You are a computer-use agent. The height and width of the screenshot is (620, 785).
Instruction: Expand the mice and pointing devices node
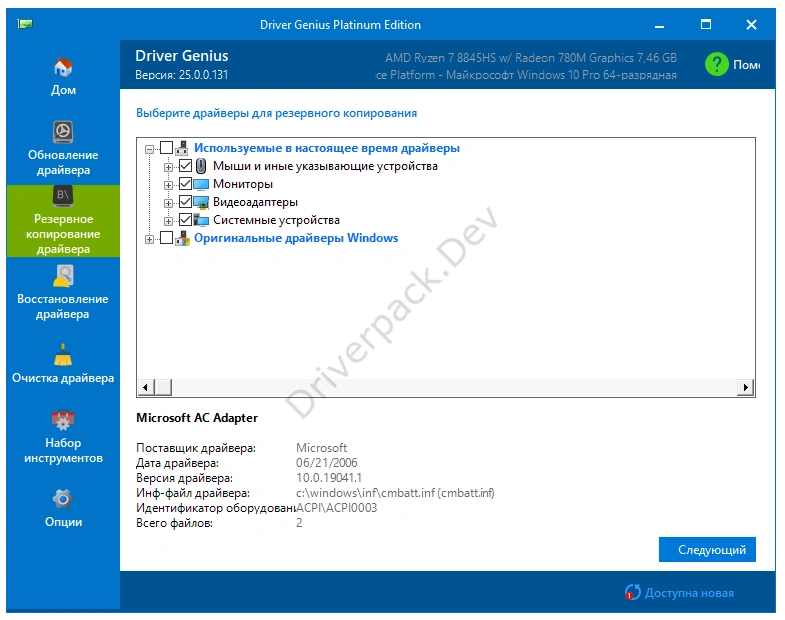(168, 167)
